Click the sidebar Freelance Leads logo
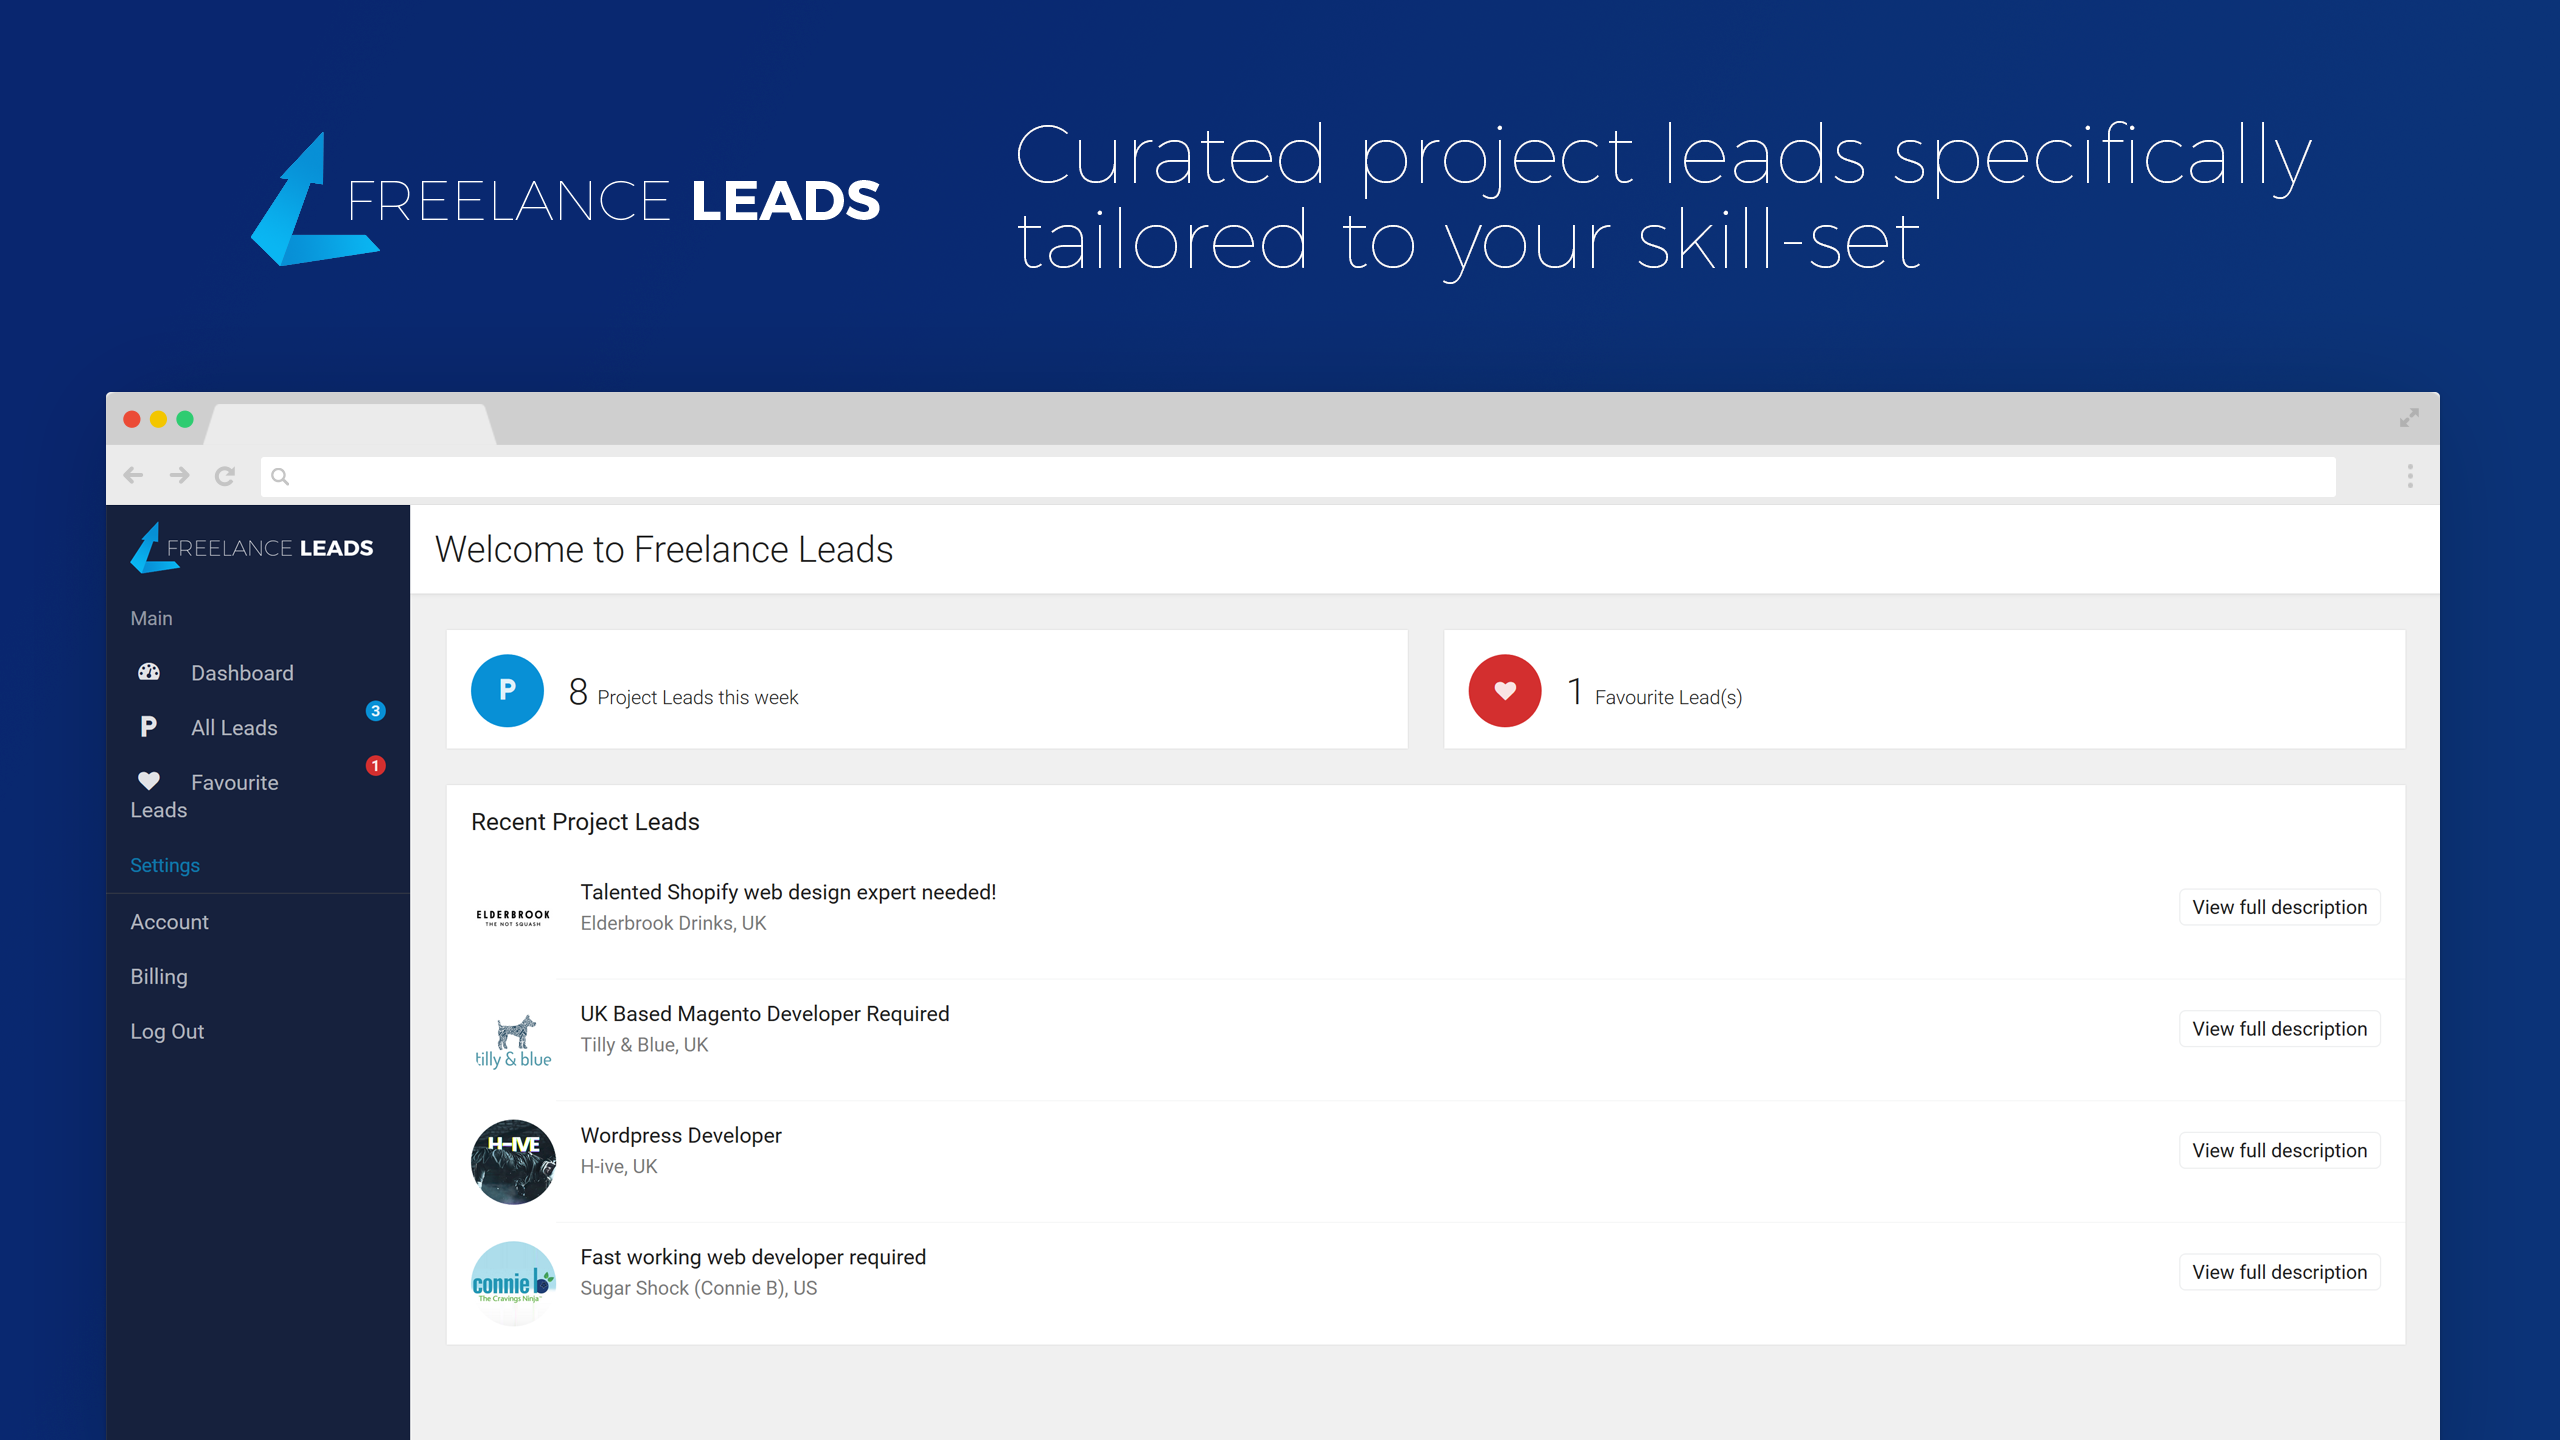This screenshot has width=2560, height=1440. (252, 548)
